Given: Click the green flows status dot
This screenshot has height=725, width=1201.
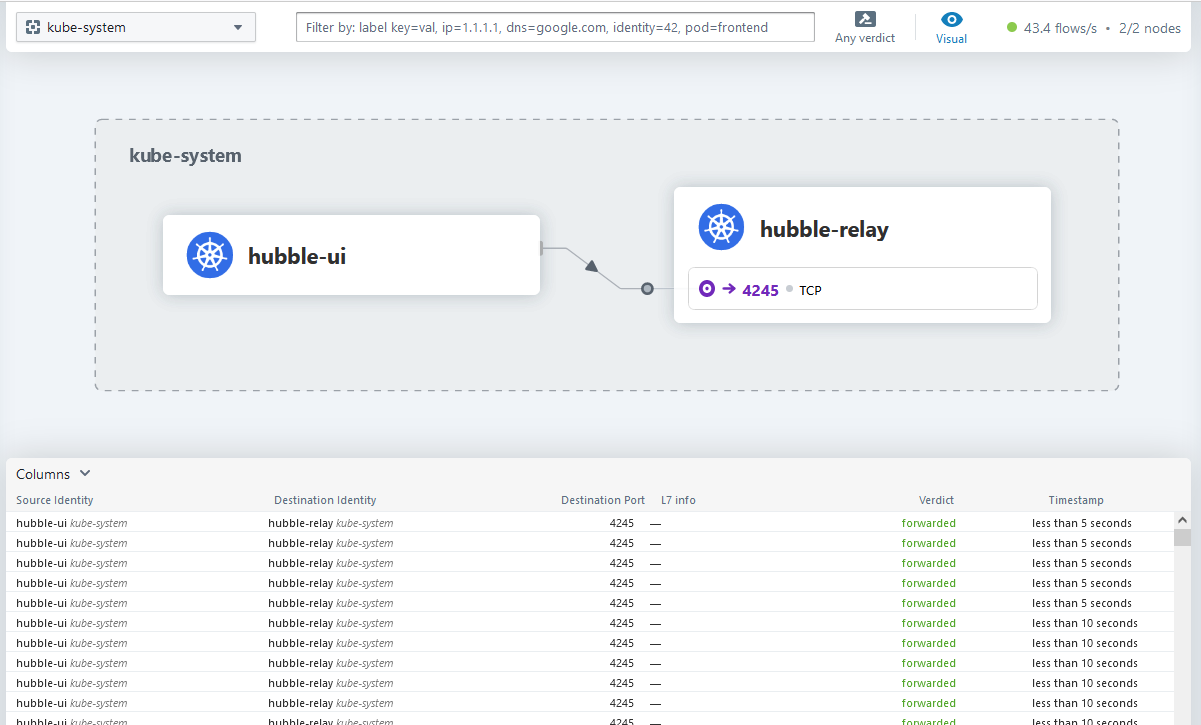Looking at the screenshot, I should pos(1012,28).
